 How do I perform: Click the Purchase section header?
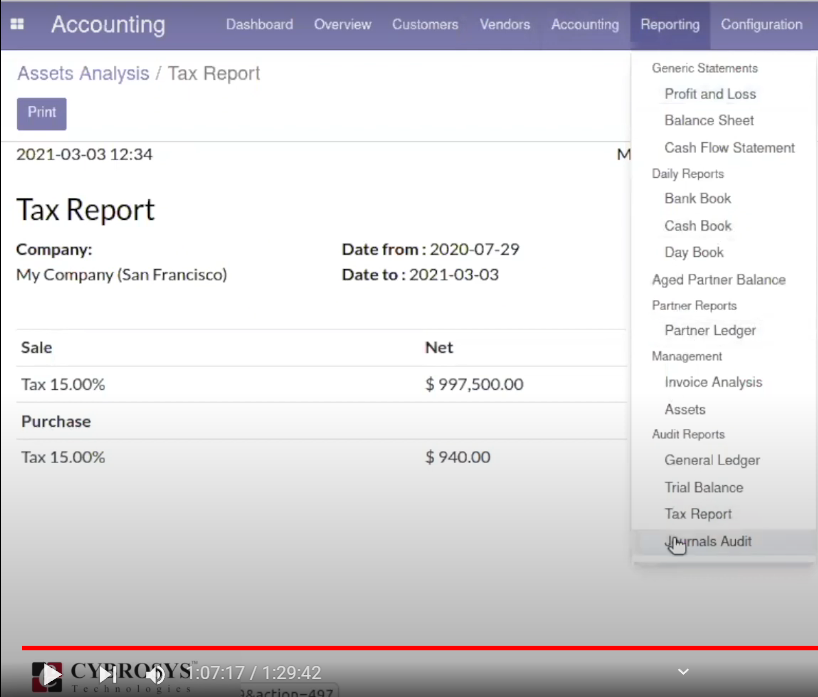(x=56, y=422)
